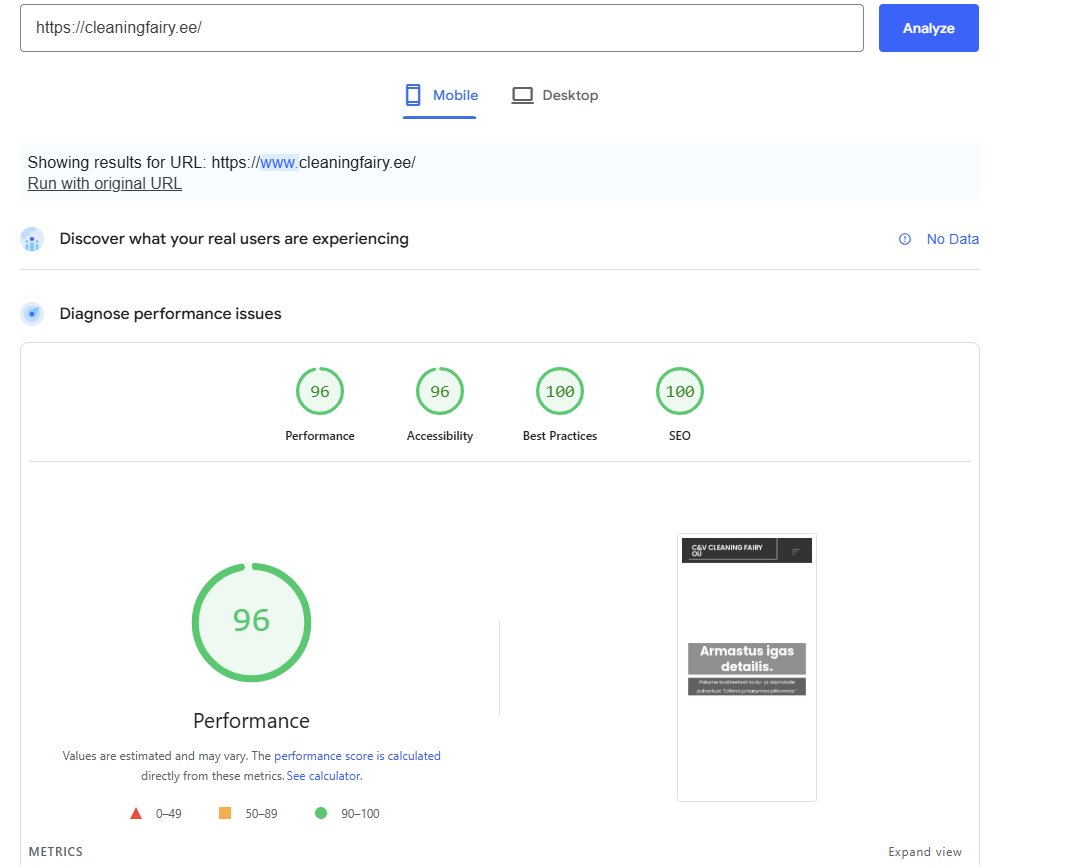1067x865 pixels.
Task: Jump to the SEO score gauge 100
Action: [680, 391]
